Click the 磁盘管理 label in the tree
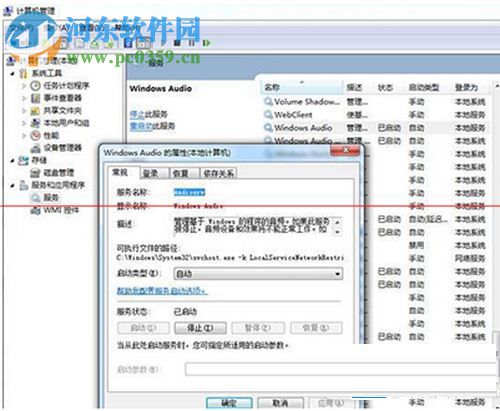 (x=59, y=173)
